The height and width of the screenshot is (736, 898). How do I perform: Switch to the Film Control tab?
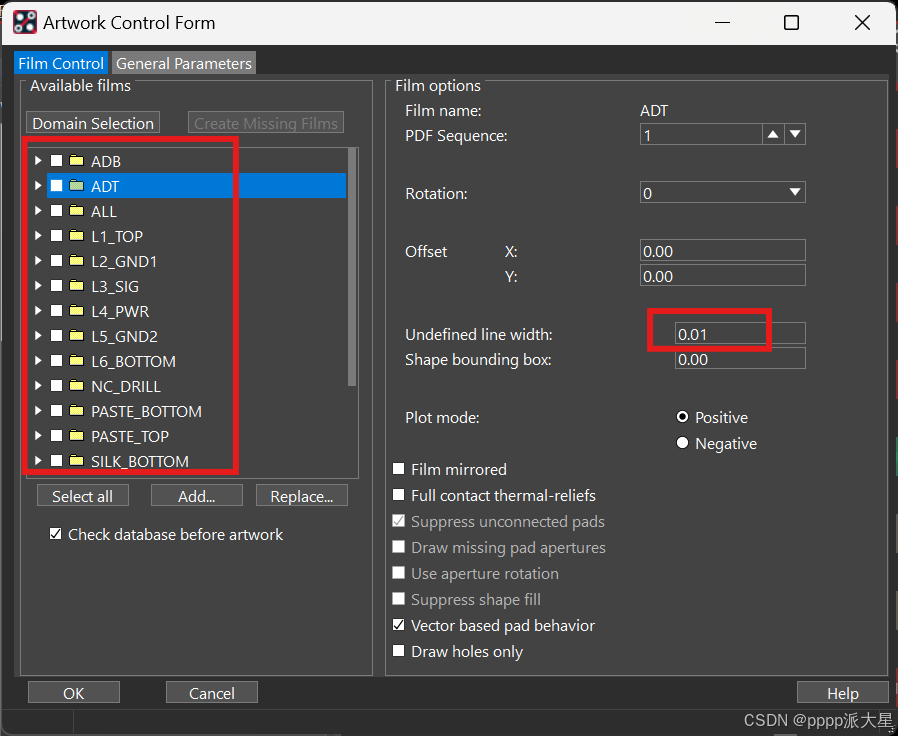61,63
